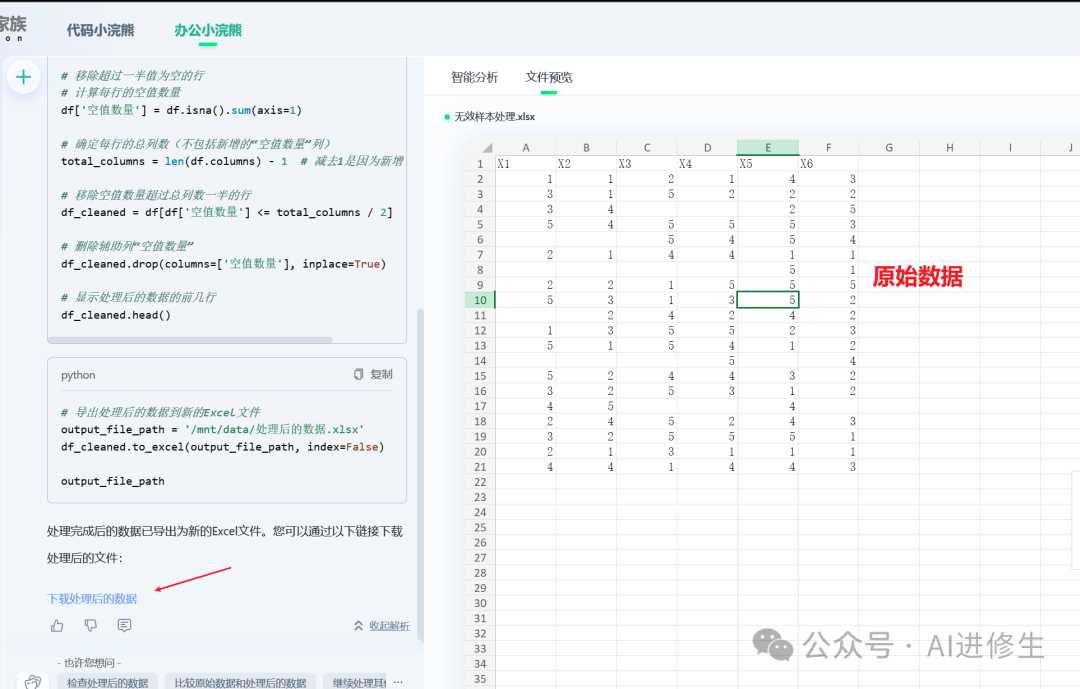Choose the 检查处理后的数据 suggestion
This screenshot has width=1080, height=689.
click(x=107, y=682)
